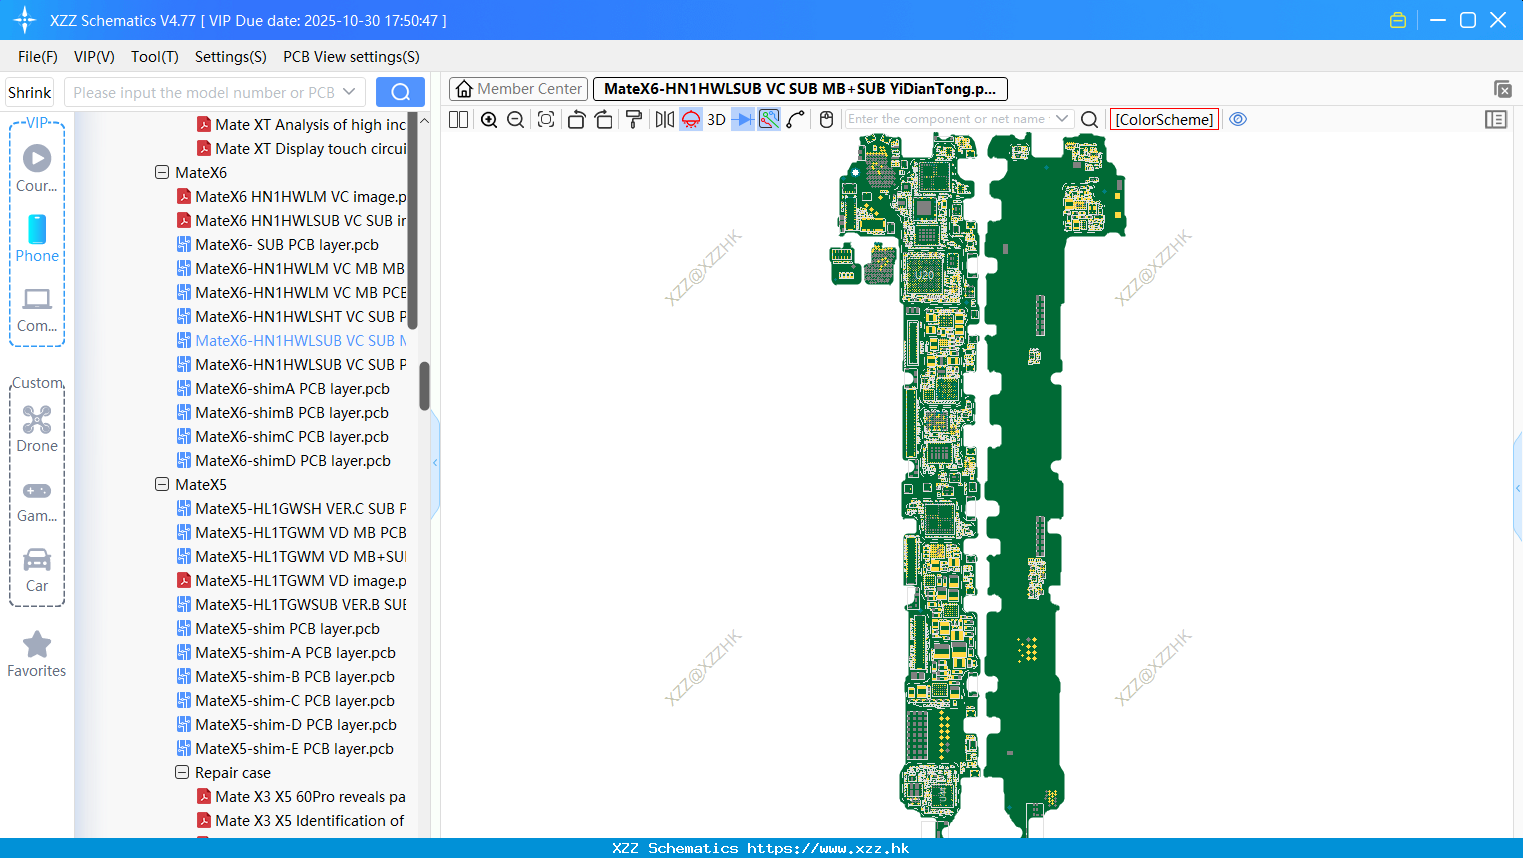Open the tab list window icon

tap(1502, 89)
